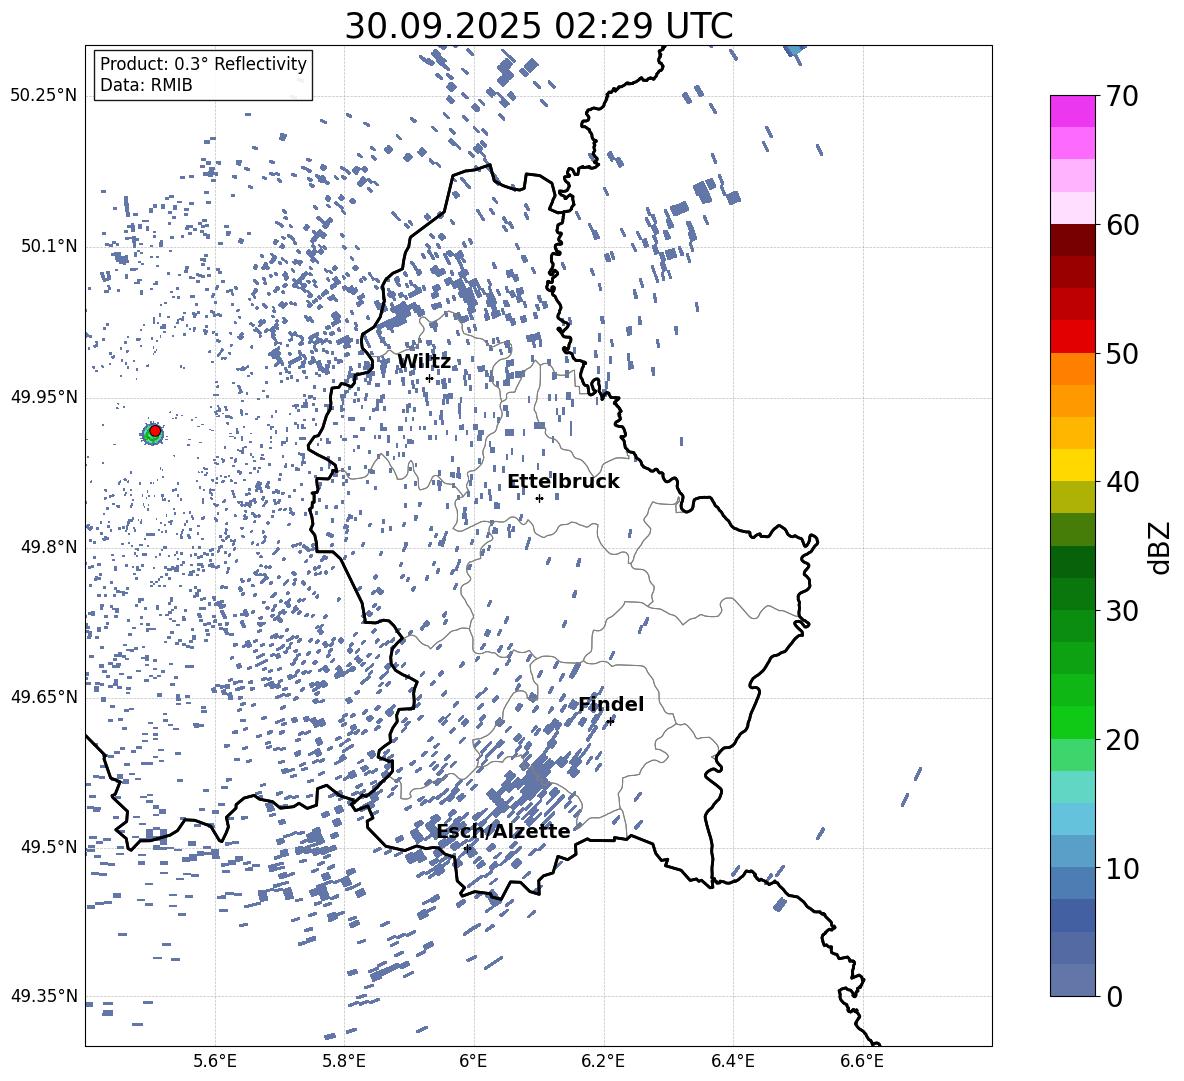Select the Esch/Alzette city label
This screenshot has height=1081, width=1184.
(503, 832)
